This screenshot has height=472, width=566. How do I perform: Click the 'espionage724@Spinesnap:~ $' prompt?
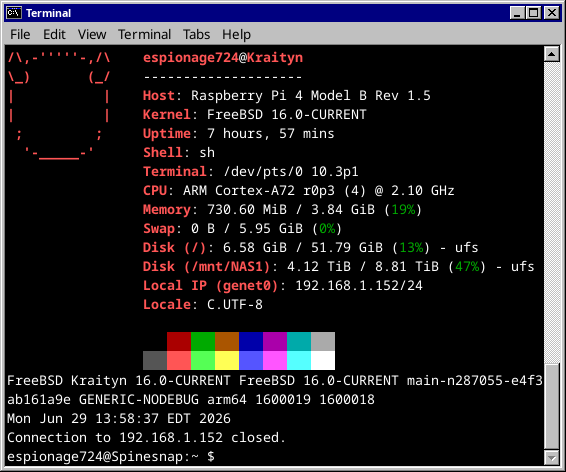point(111,457)
